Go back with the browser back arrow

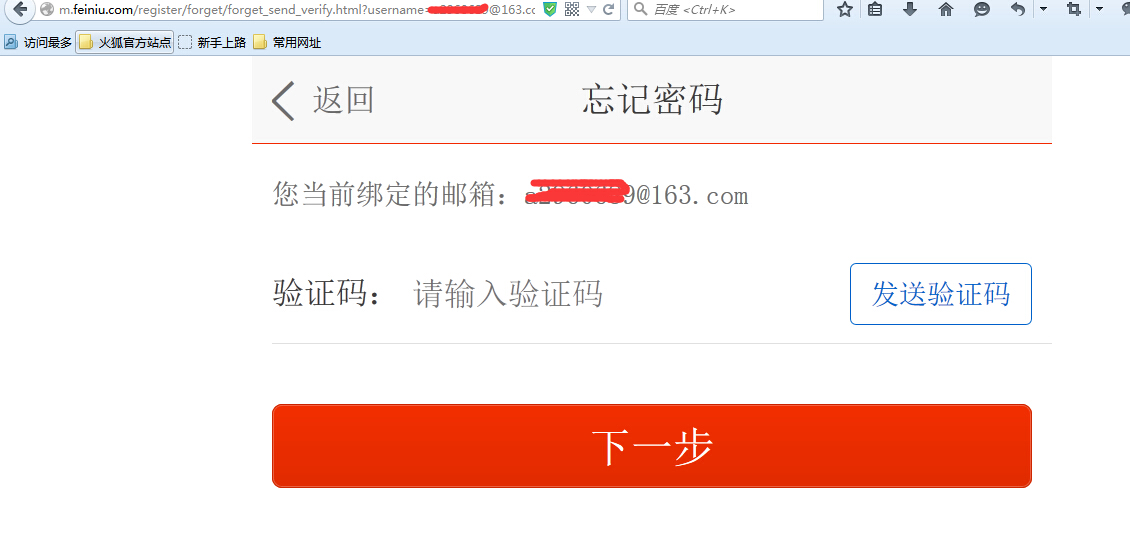pyautogui.click(x=19, y=9)
